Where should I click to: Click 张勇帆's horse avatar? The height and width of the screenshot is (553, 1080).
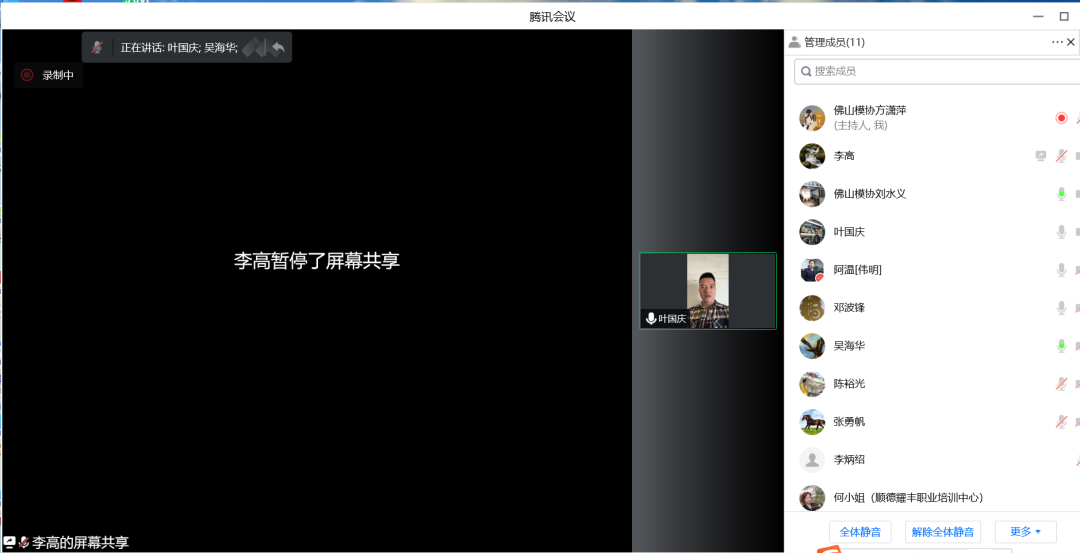(x=812, y=422)
